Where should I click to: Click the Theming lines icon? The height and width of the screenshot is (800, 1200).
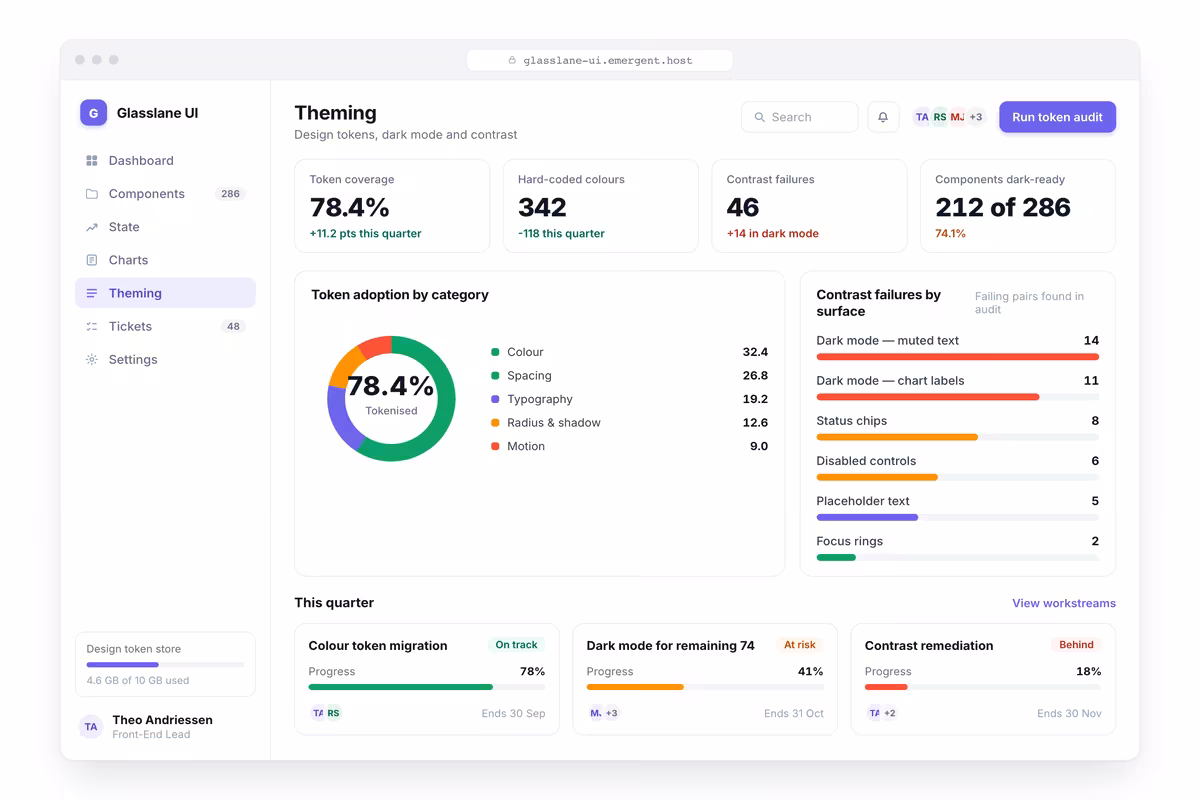click(92, 293)
